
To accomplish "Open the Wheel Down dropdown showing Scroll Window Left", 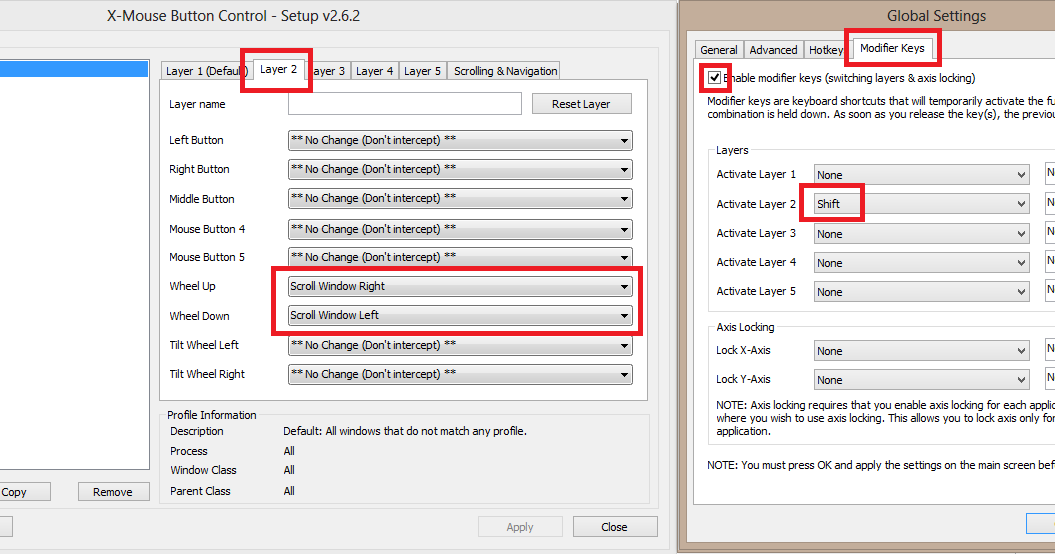I will 460,315.
